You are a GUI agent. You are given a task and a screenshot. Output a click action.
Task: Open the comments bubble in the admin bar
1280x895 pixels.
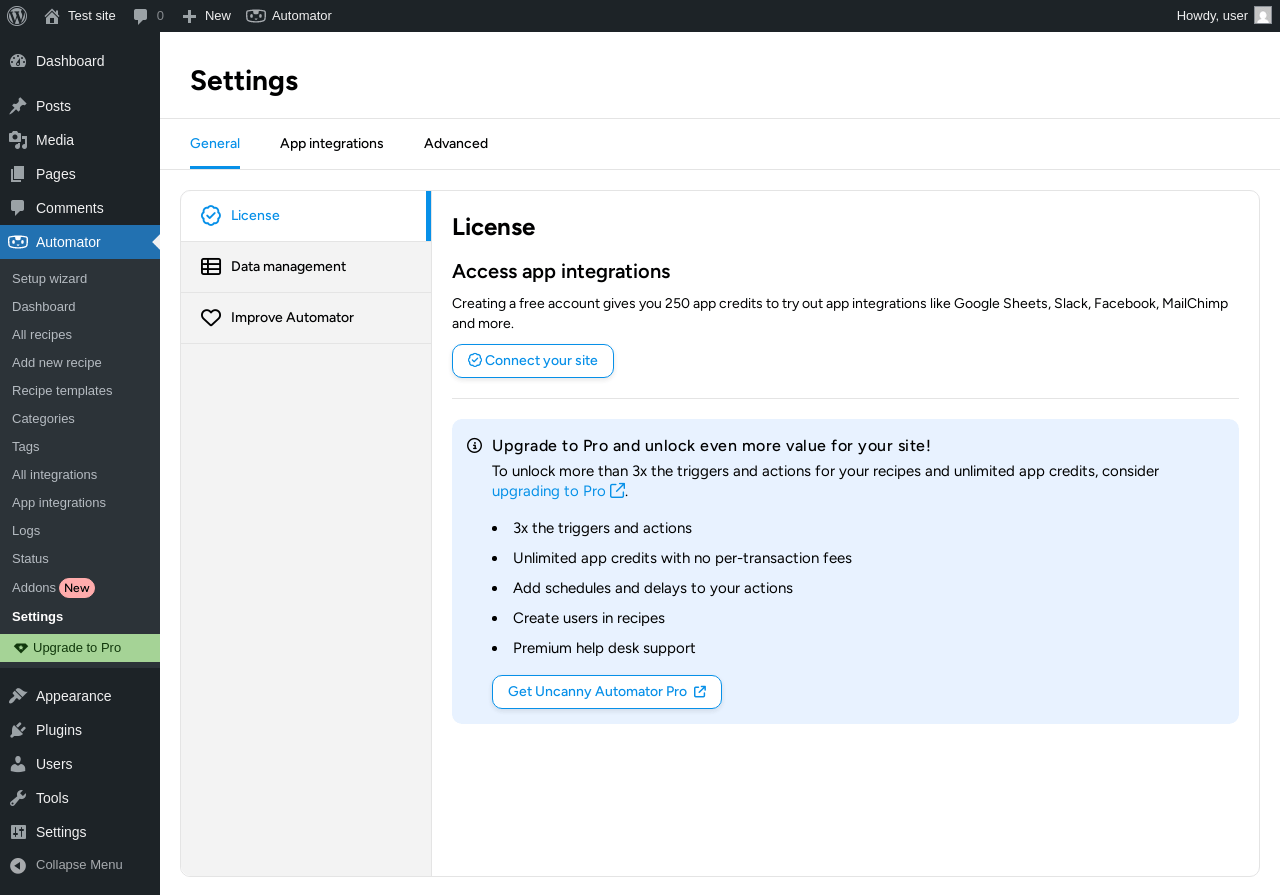(x=141, y=16)
